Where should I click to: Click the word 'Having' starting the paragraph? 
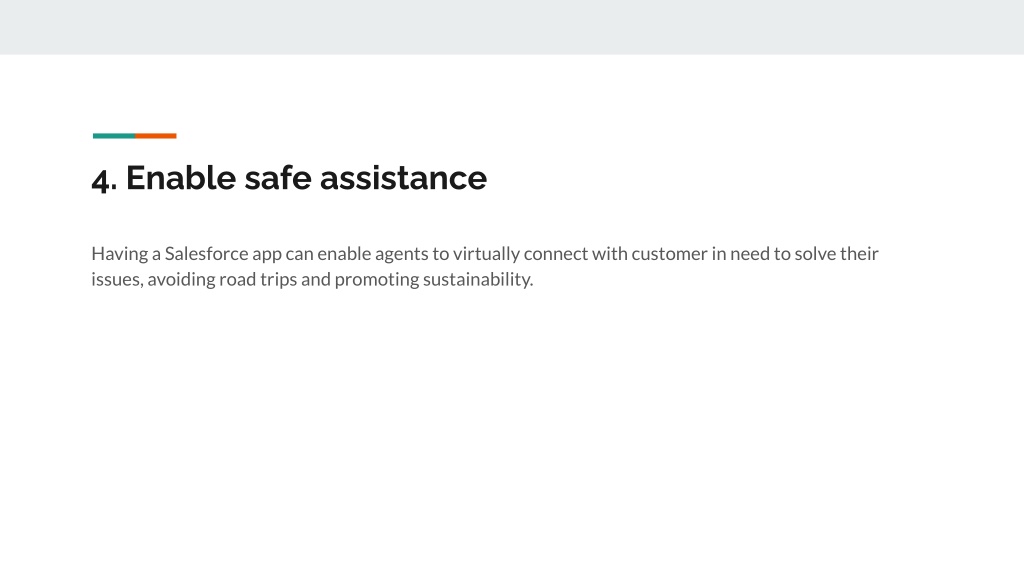(120, 254)
